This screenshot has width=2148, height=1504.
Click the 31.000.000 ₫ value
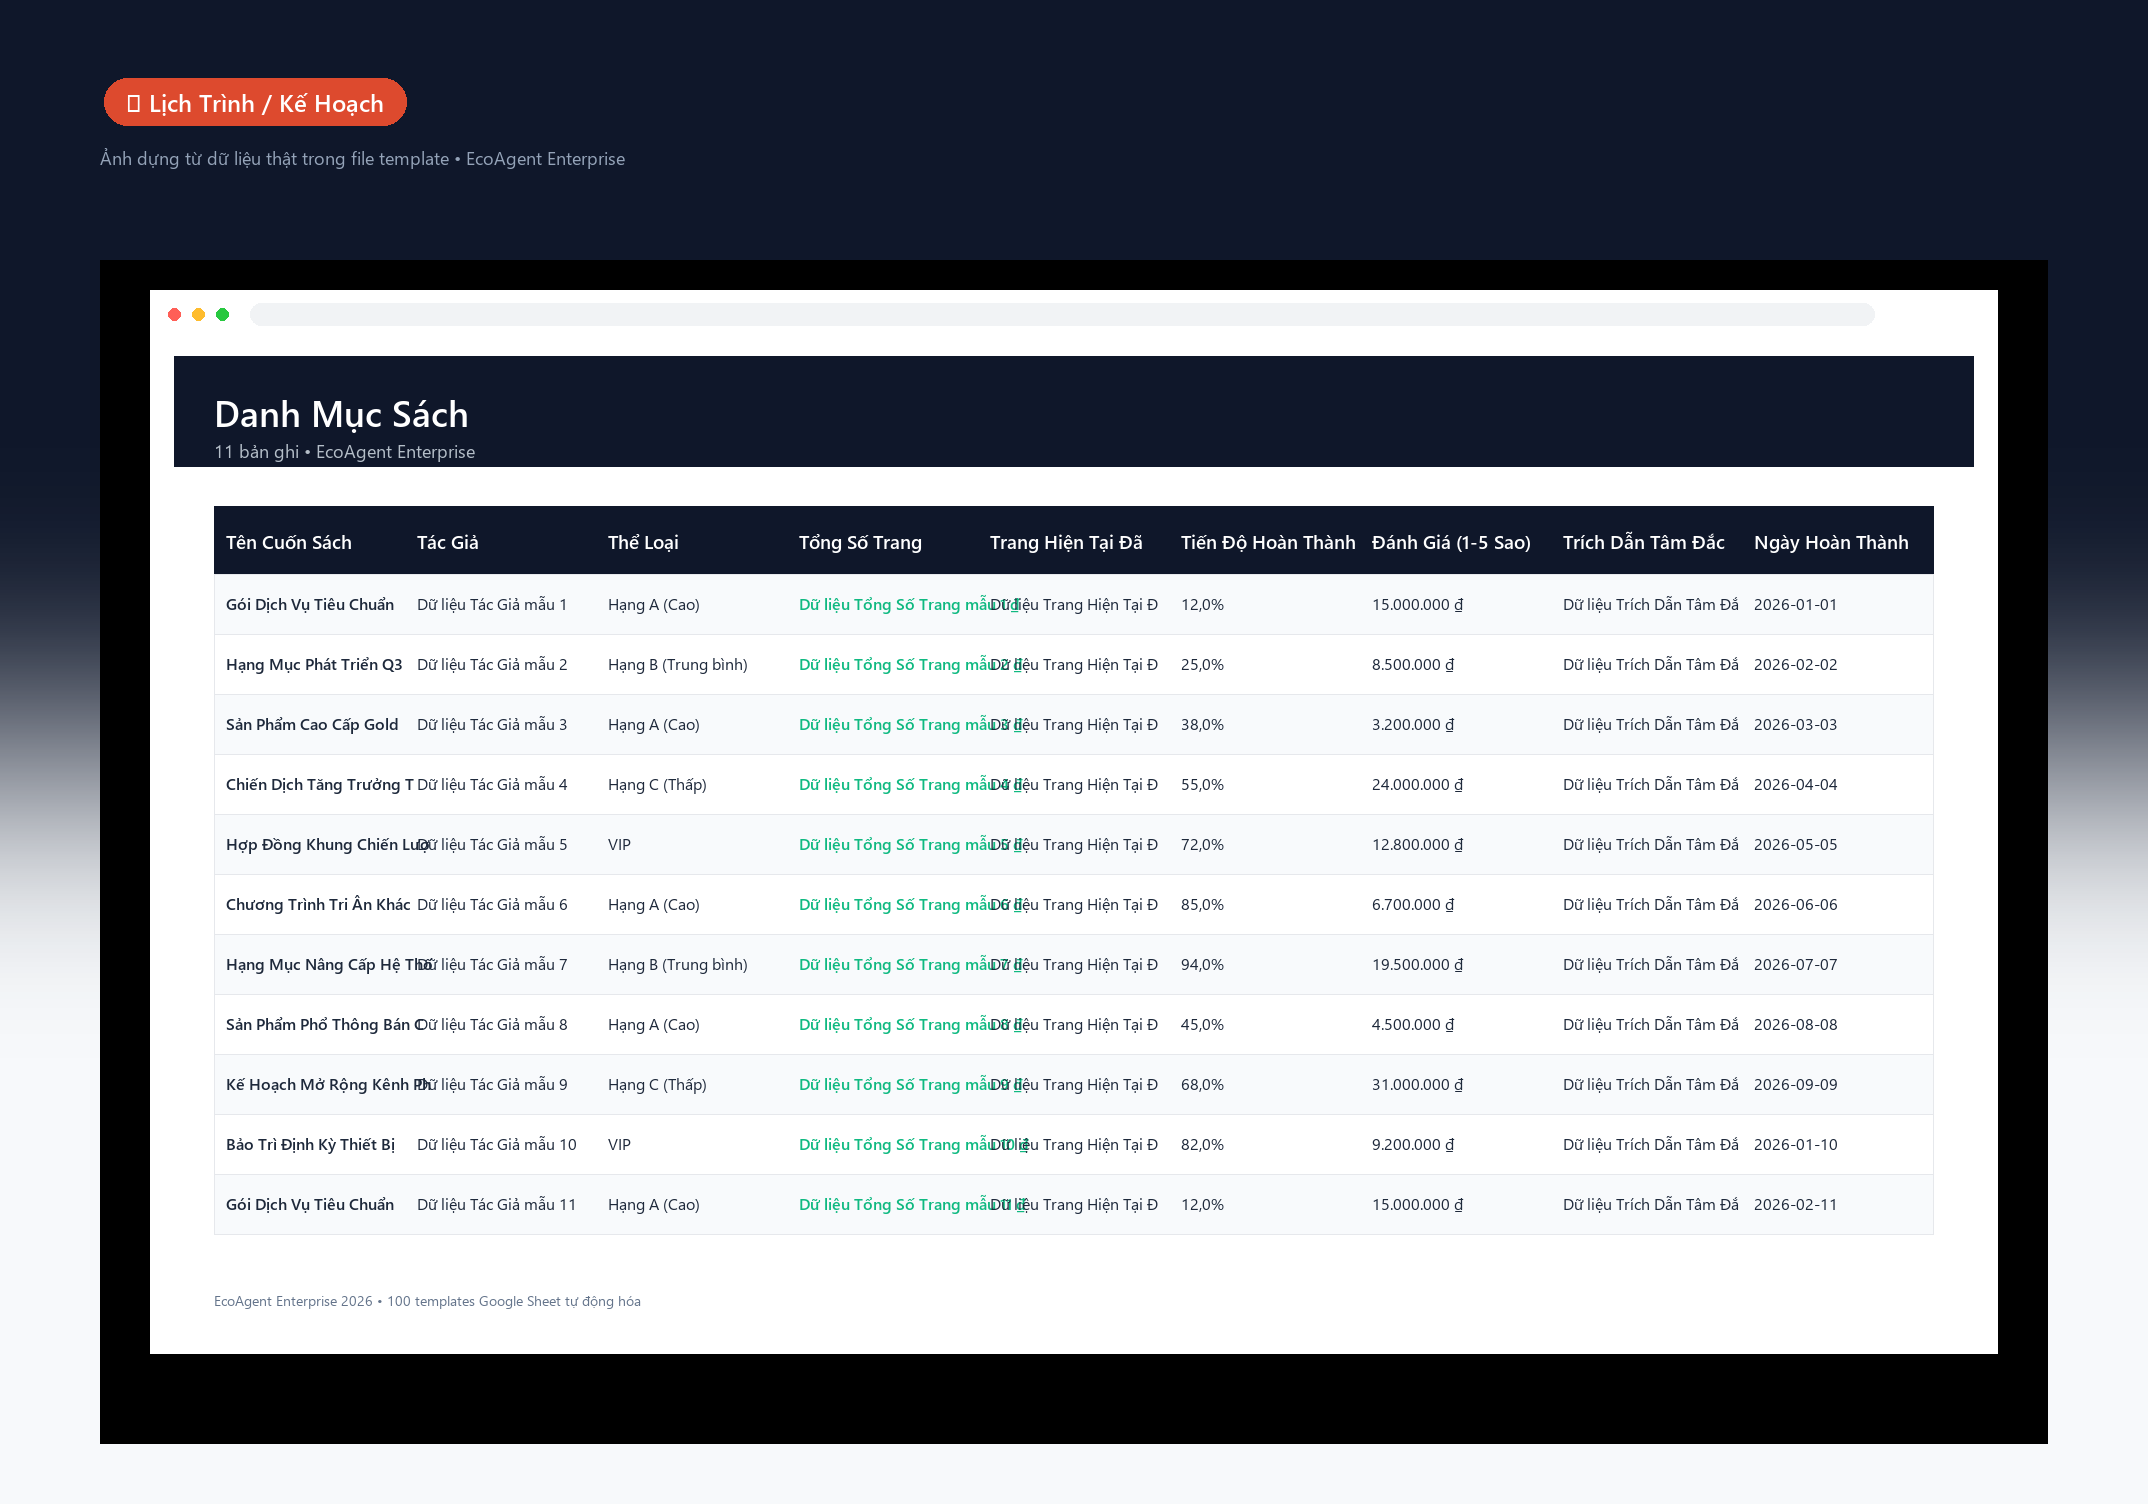1417,1084
